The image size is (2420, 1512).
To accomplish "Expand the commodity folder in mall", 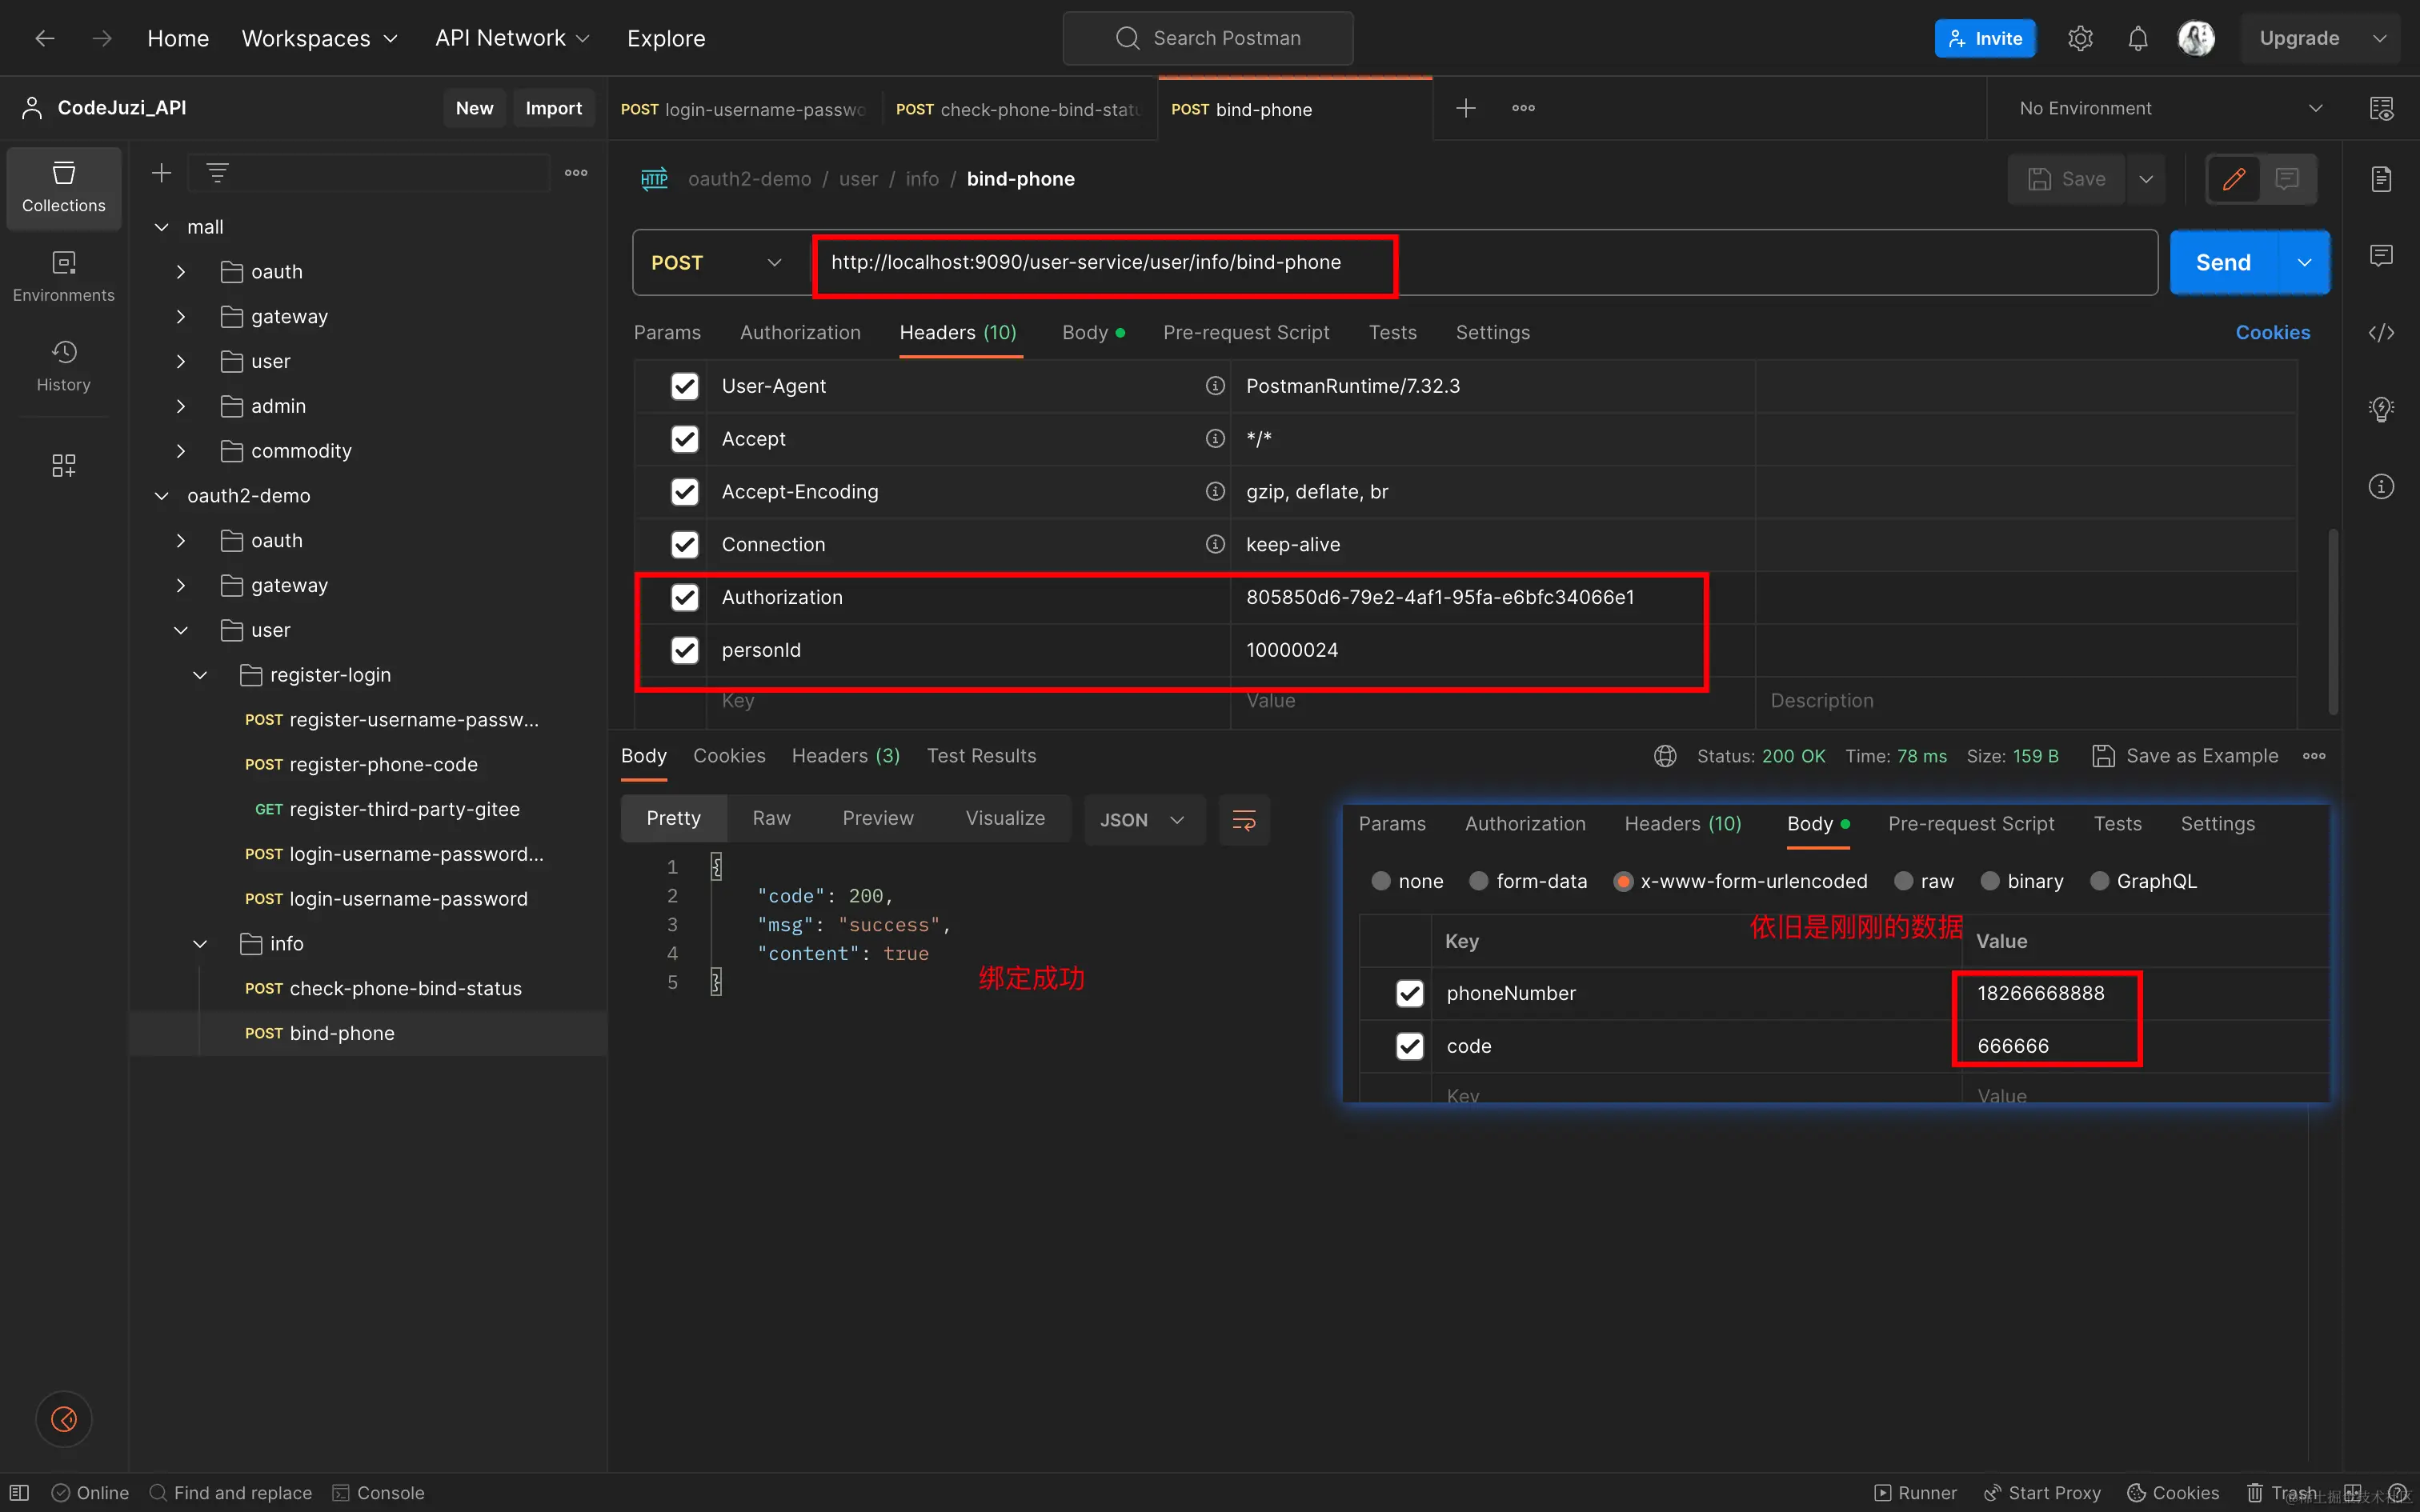I will [x=180, y=451].
